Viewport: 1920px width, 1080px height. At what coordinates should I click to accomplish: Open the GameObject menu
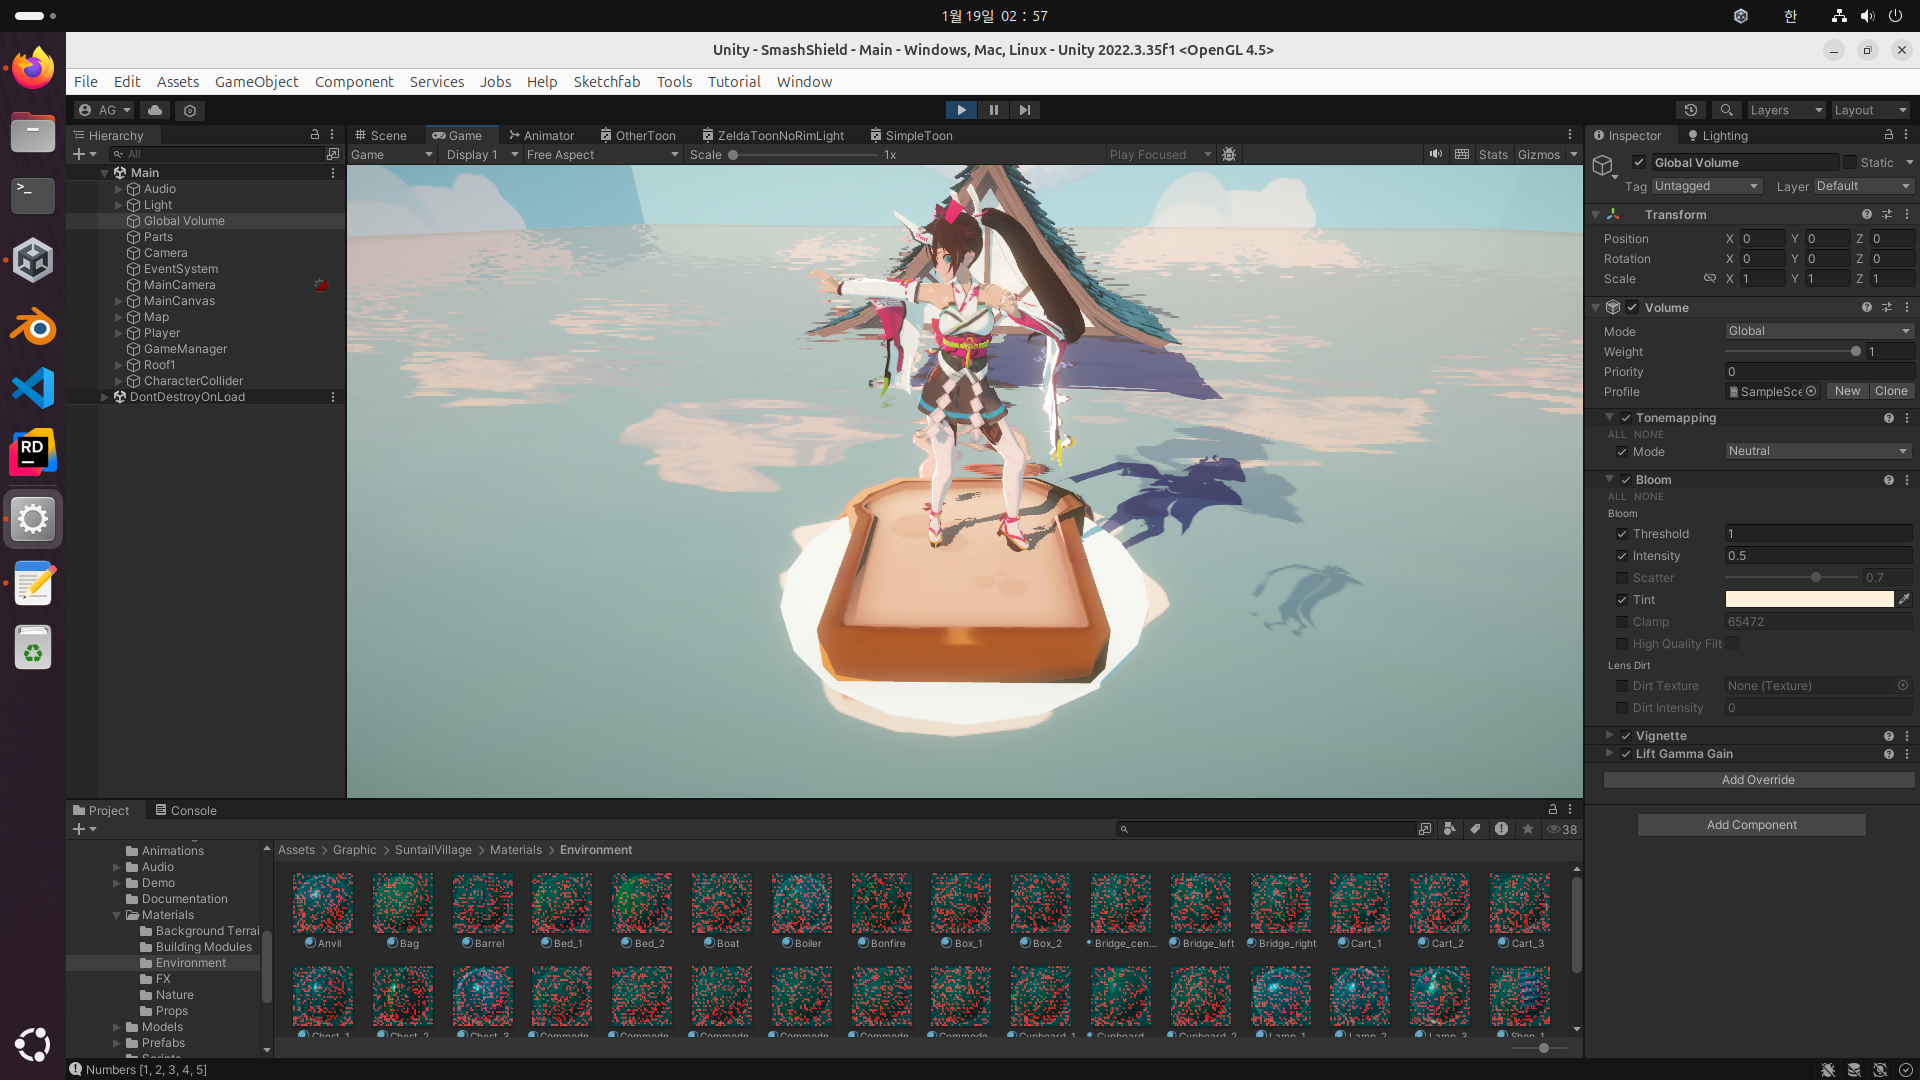[256, 82]
